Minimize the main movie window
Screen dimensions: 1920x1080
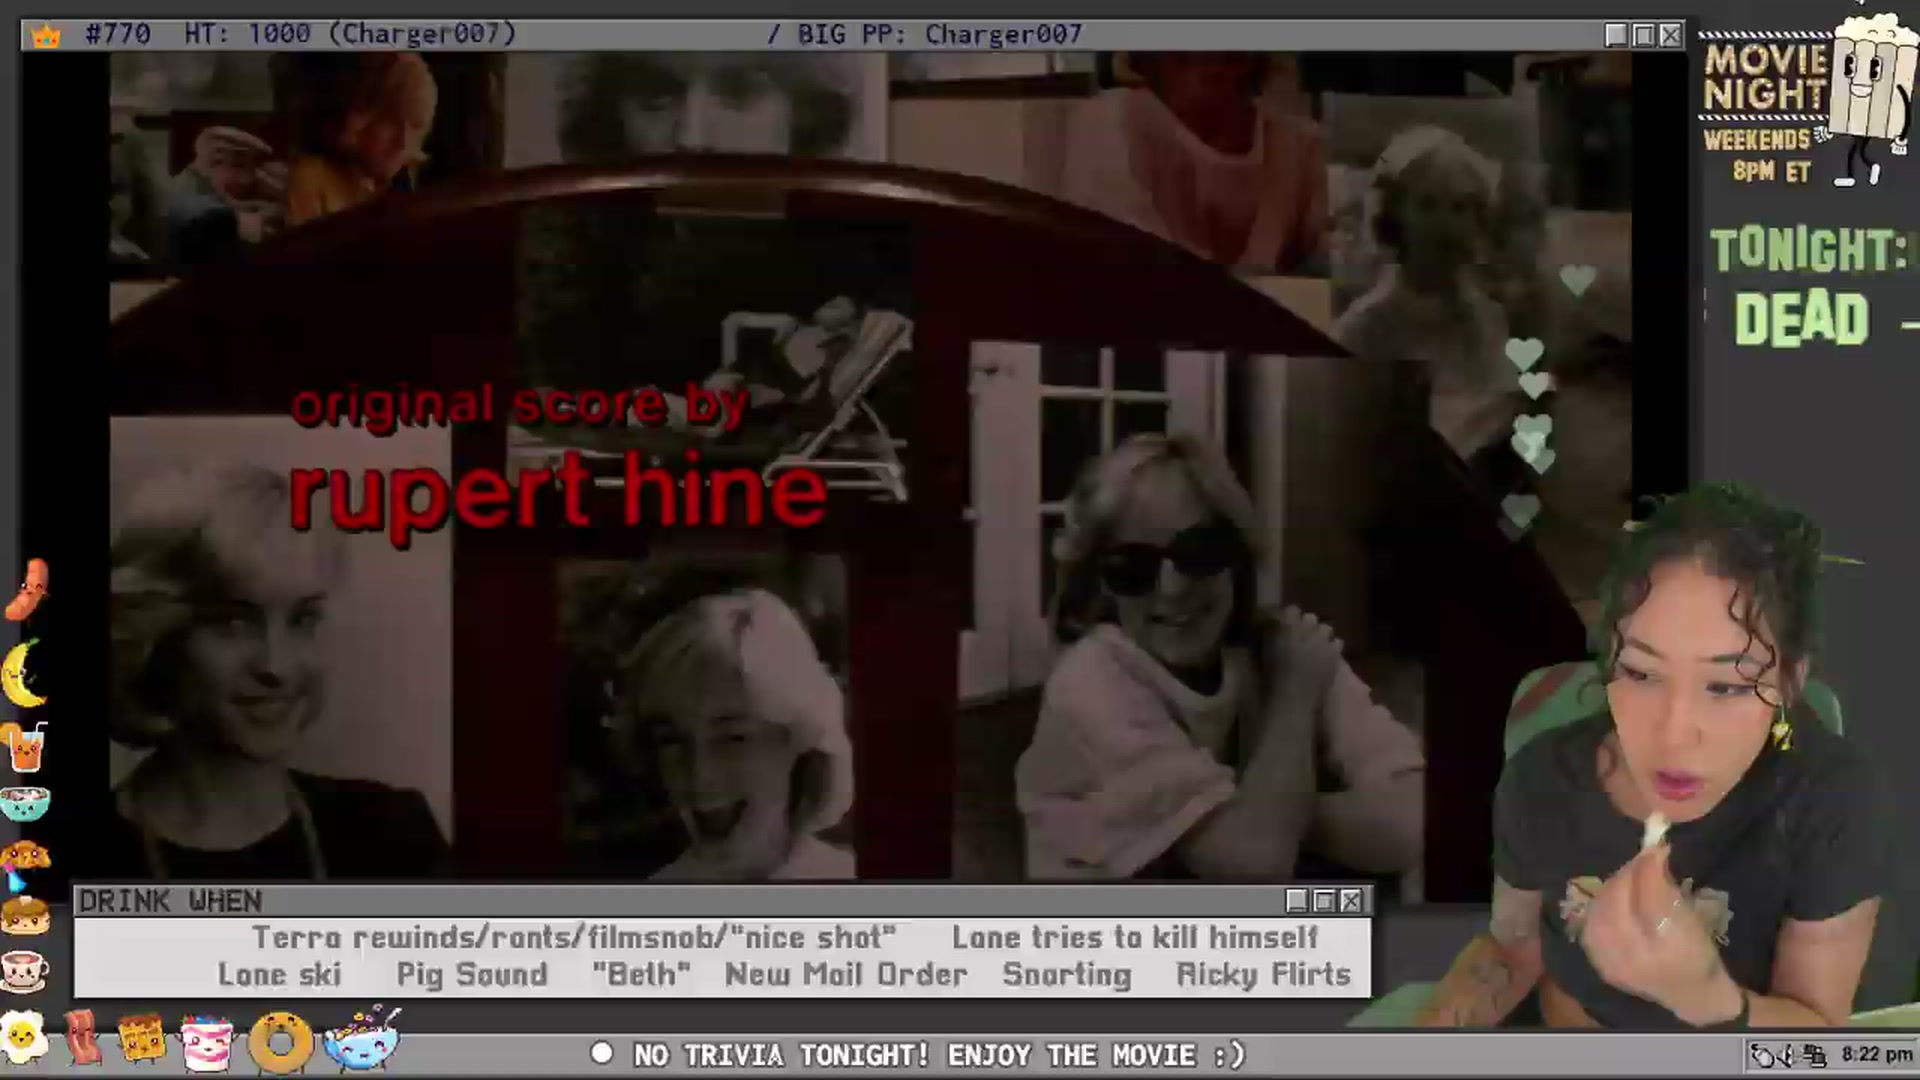click(x=1615, y=35)
